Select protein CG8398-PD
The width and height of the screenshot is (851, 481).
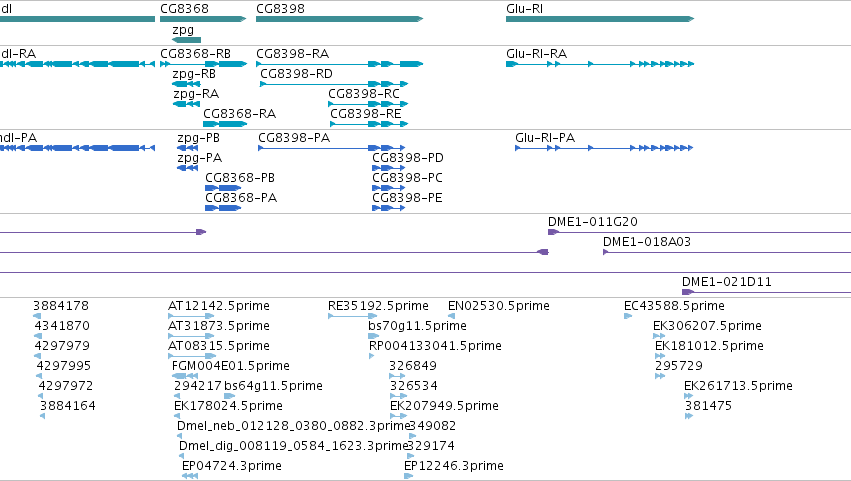(408, 158)
